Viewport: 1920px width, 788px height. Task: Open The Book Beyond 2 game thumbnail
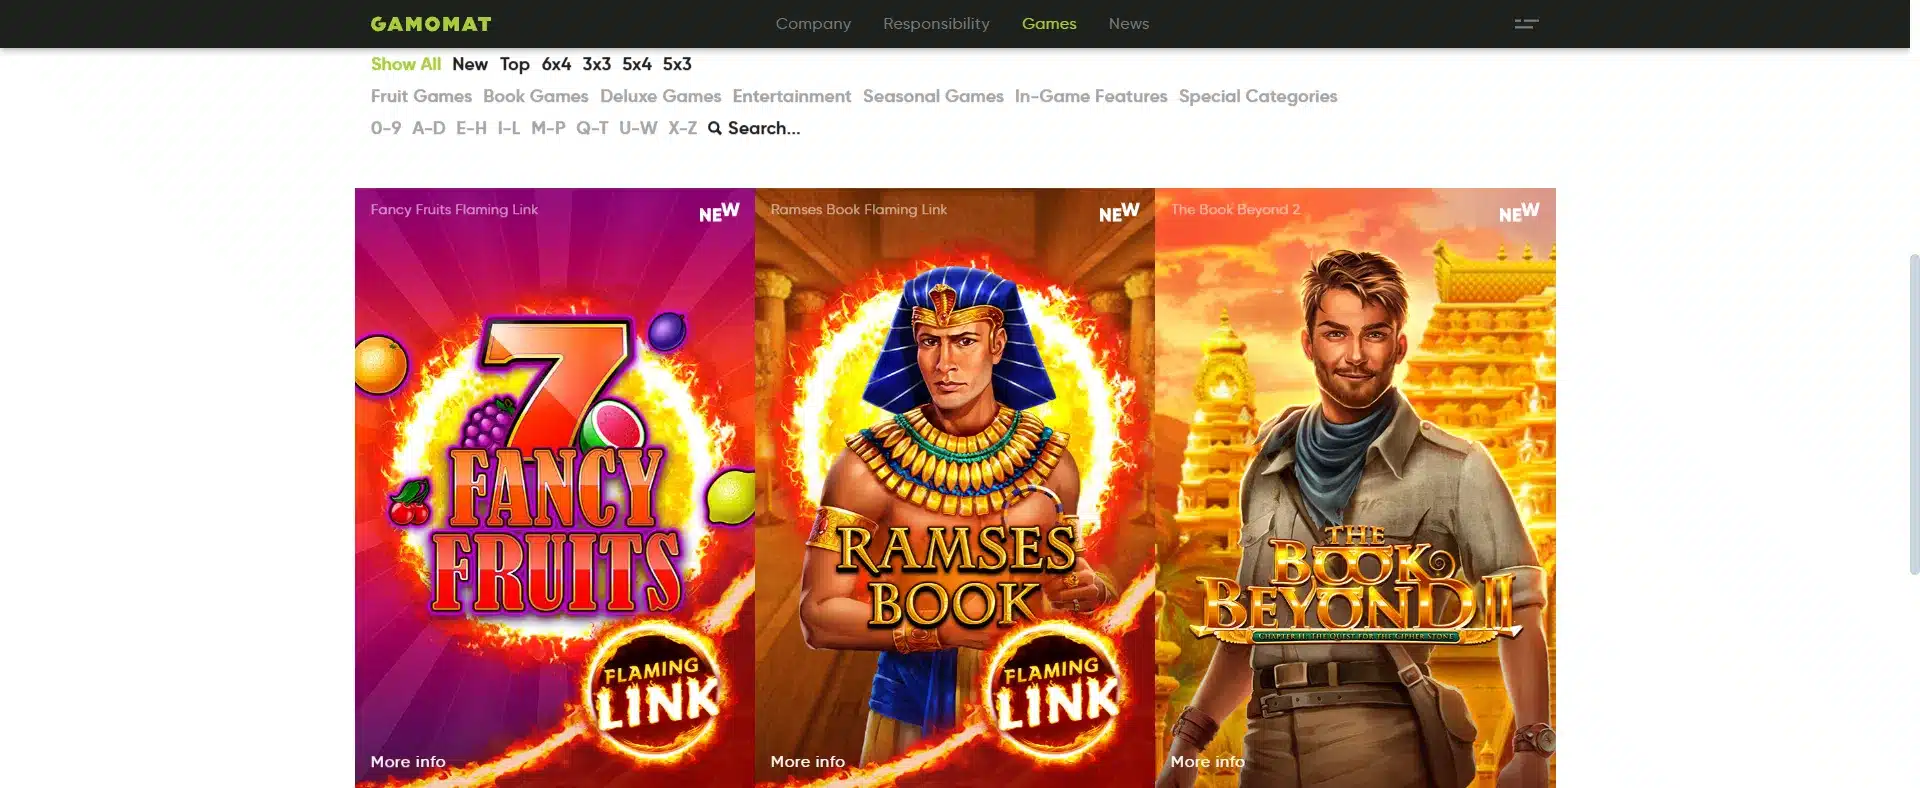point(1355,488)
